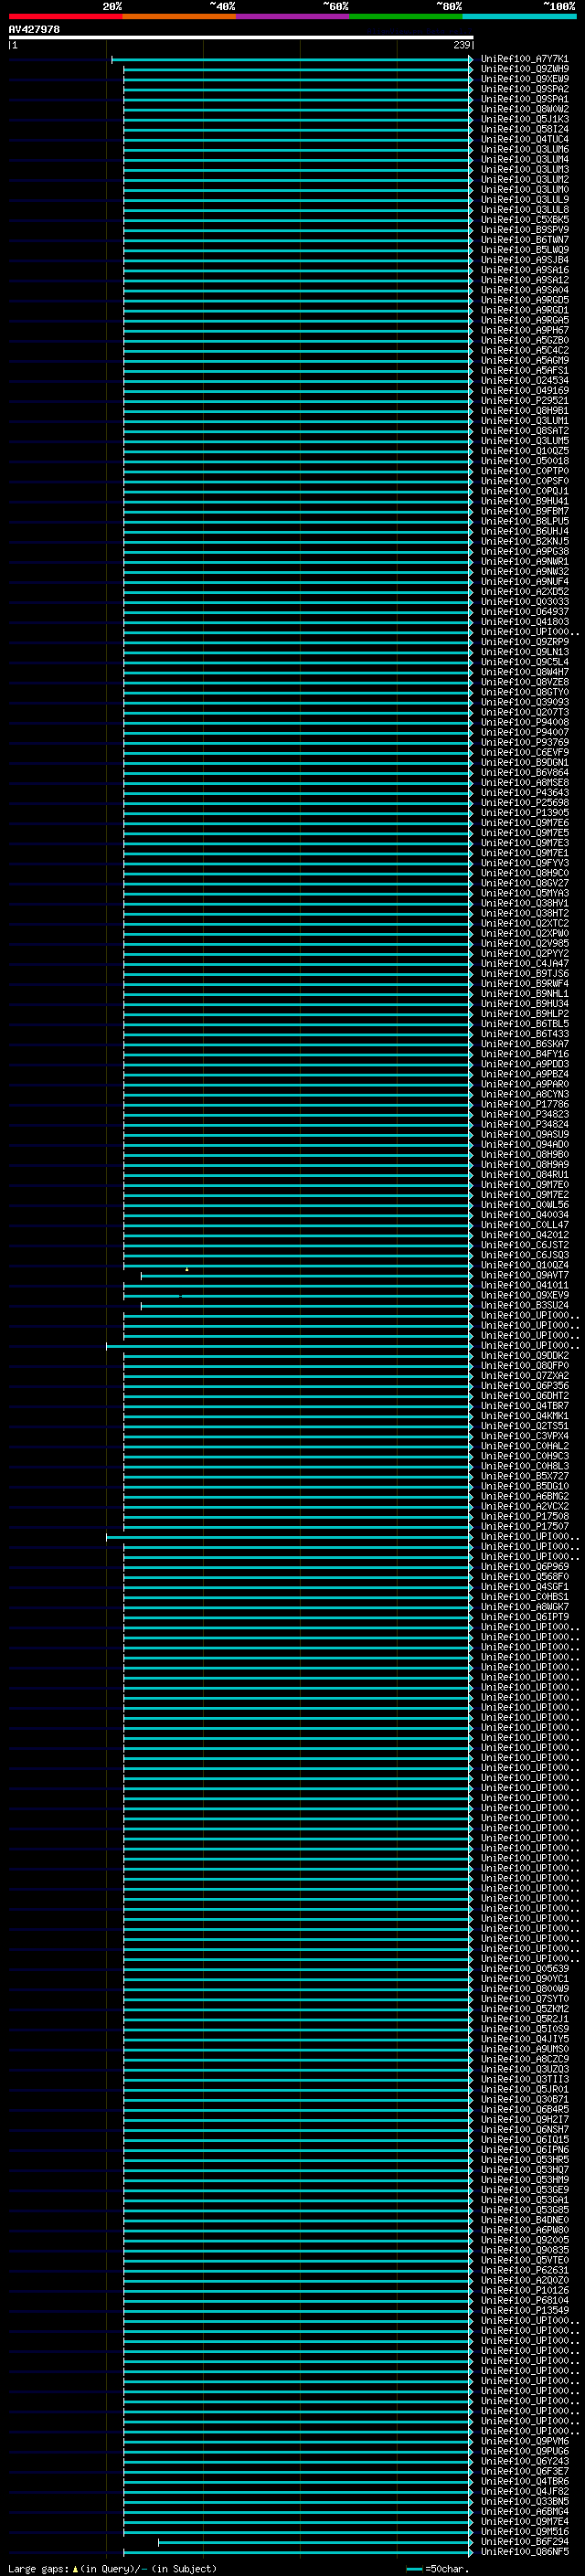Select the UniRef100_P93769 label

[x=524, y=742]
